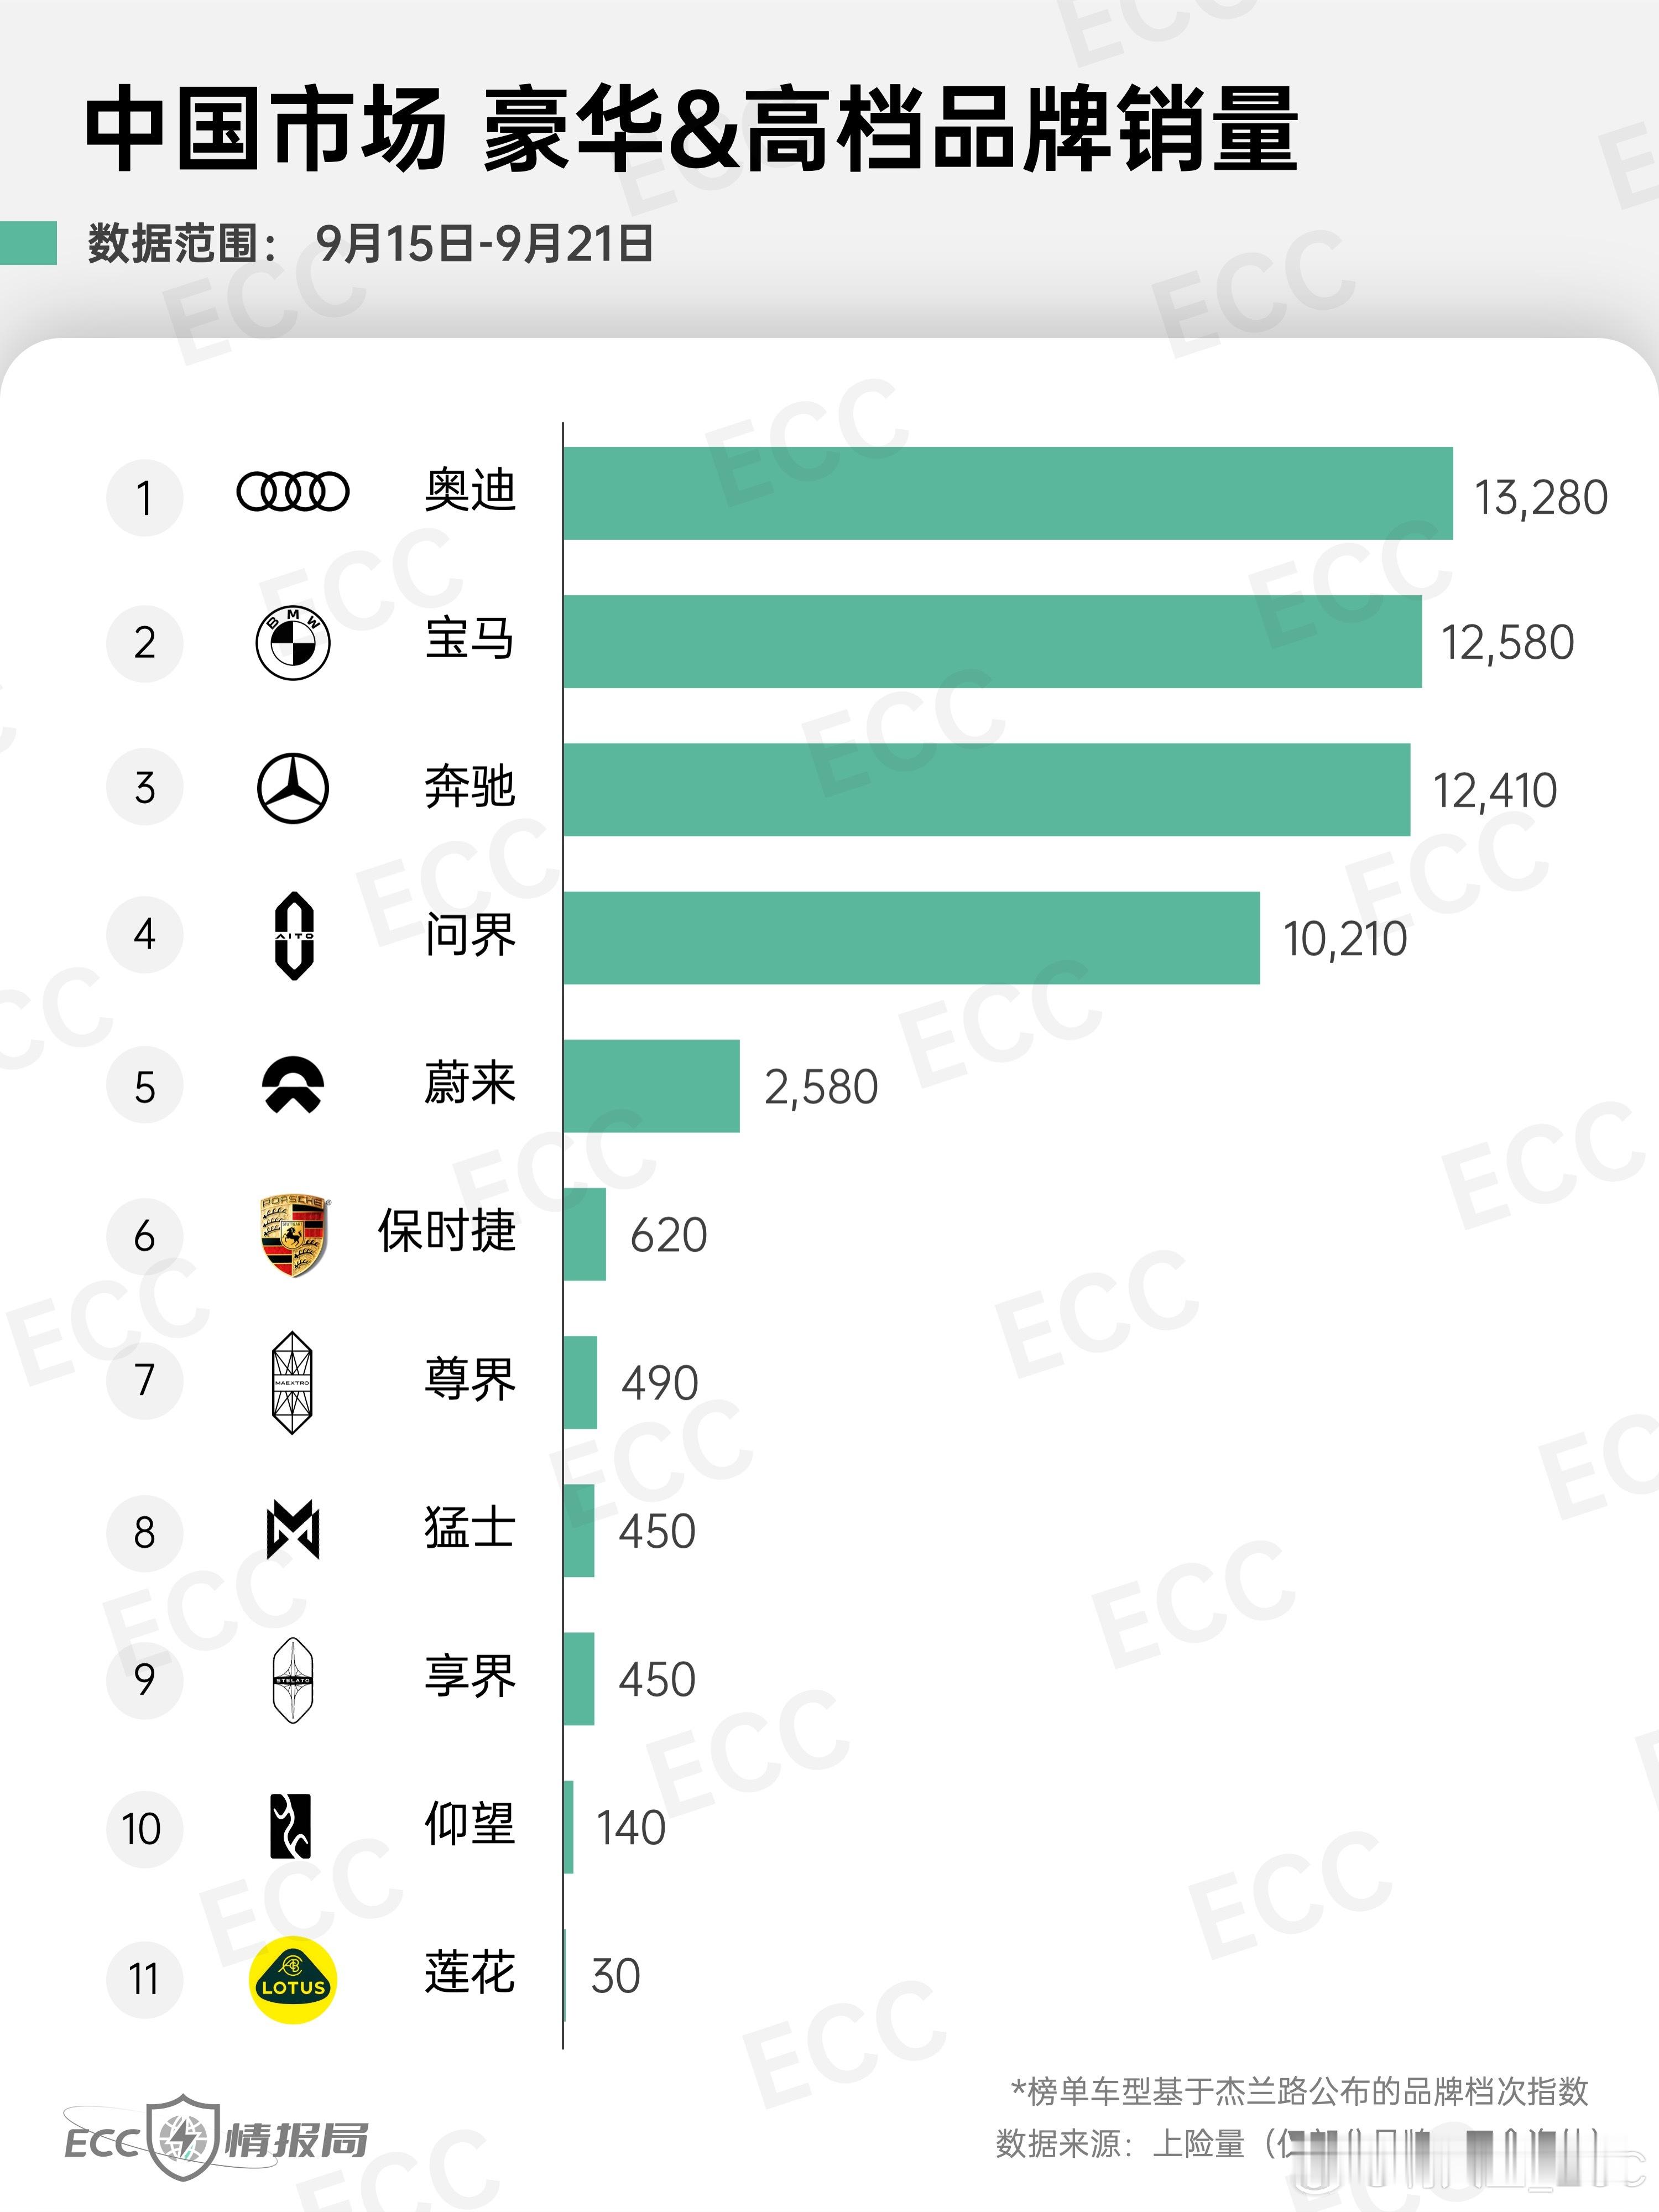Click the 中国市场 豪华&高档品牌销量 title
Image resolution: width=1659 pixels, height=2212 pixels.
click(691, 130)
